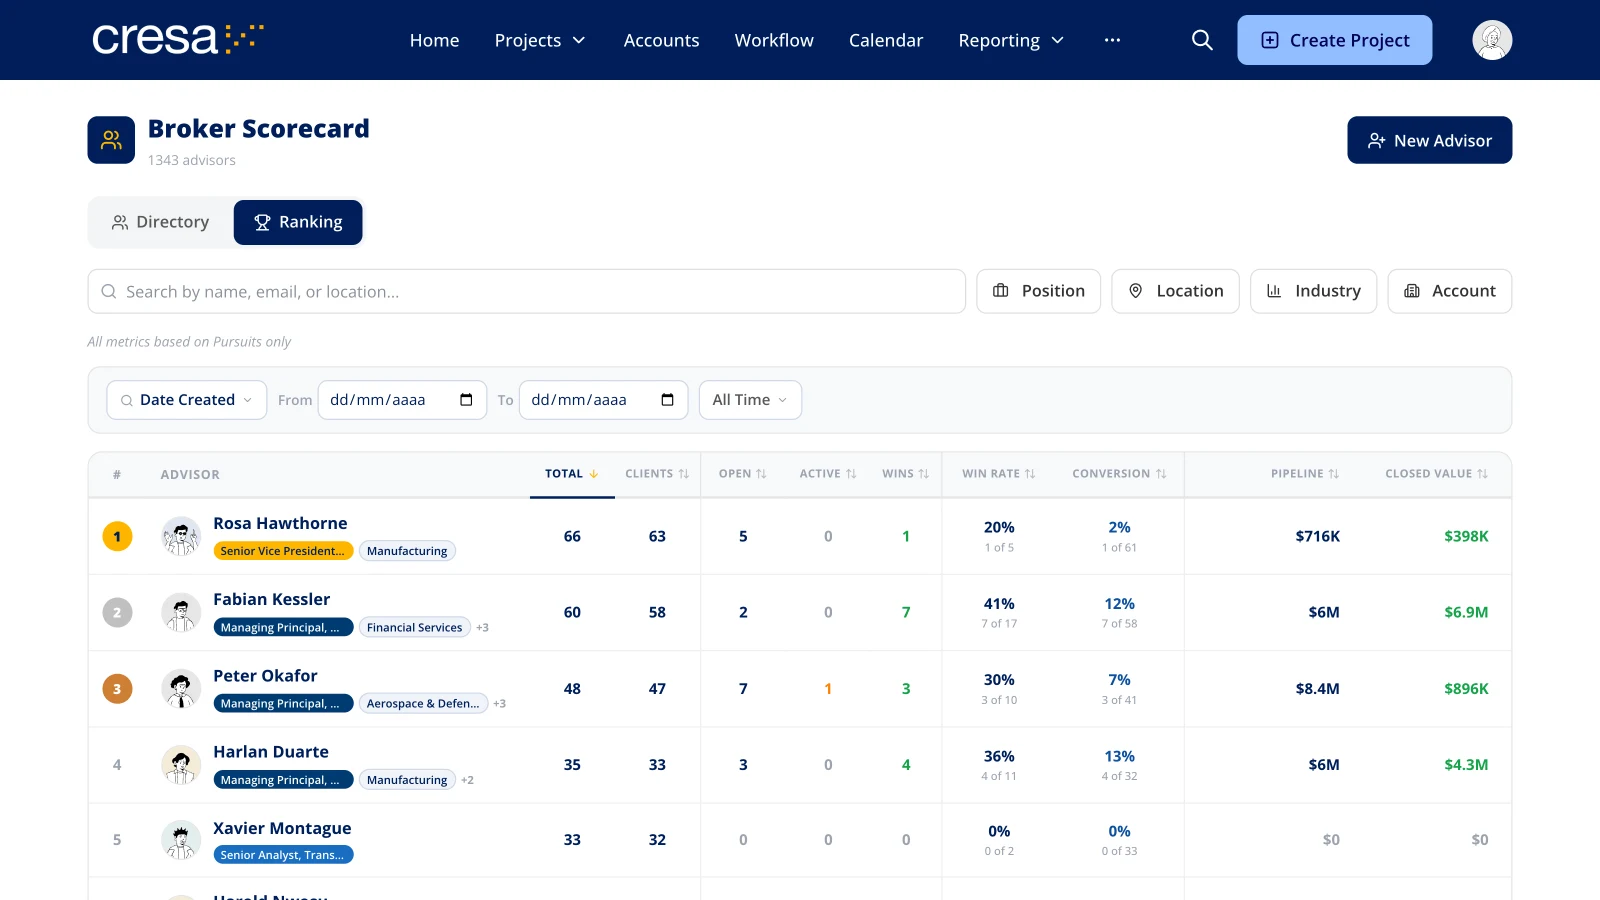Click the To date input field
Viewport: 1600px width, 900px height.
pyautogui.click(x=603, y=400)
